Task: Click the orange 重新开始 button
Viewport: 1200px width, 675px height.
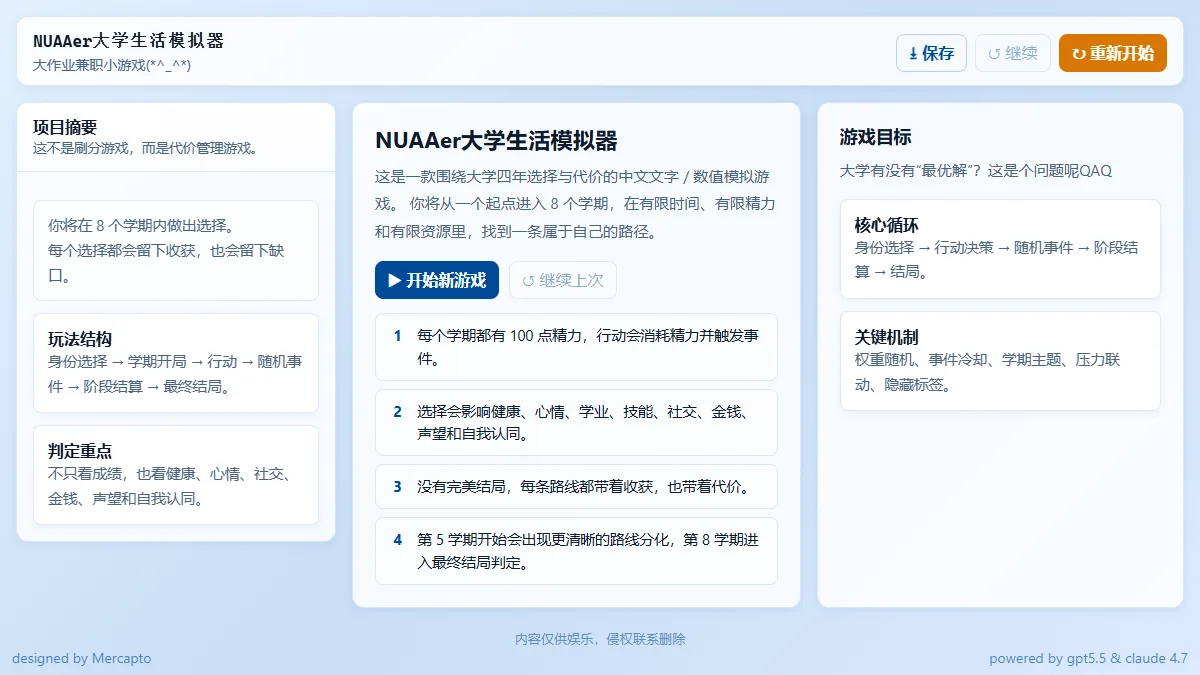Action: click(x=1113, y=53)
